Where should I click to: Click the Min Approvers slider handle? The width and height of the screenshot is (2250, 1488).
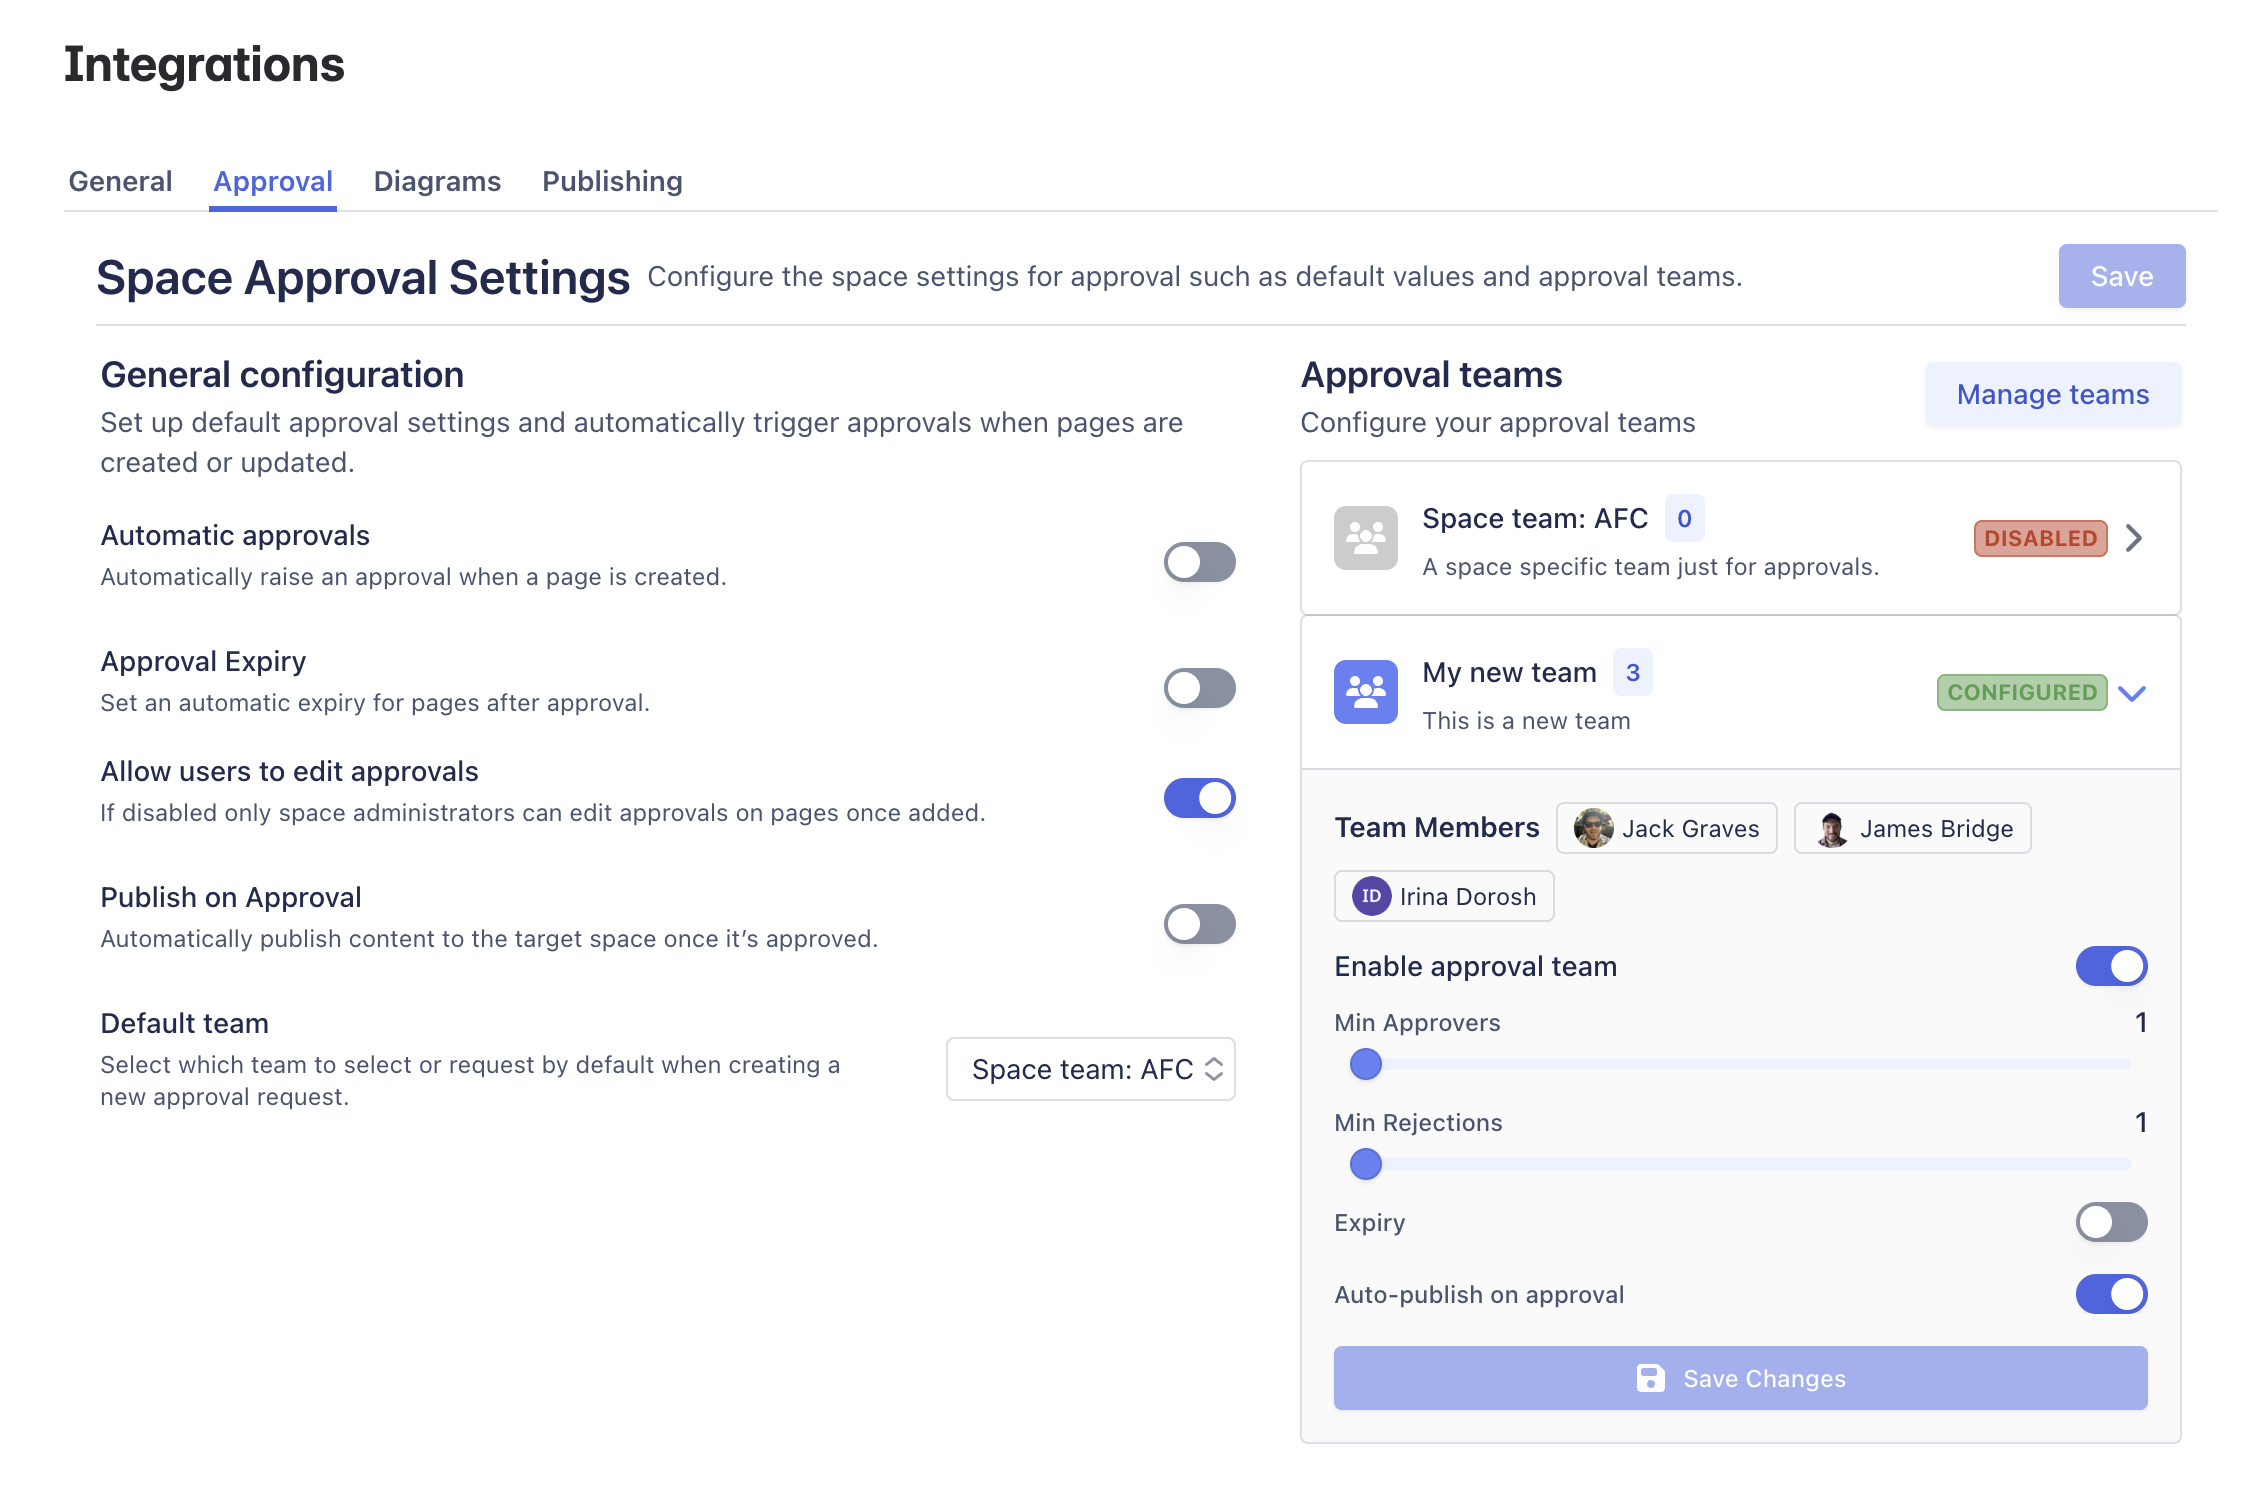tap(1366, 1064)
